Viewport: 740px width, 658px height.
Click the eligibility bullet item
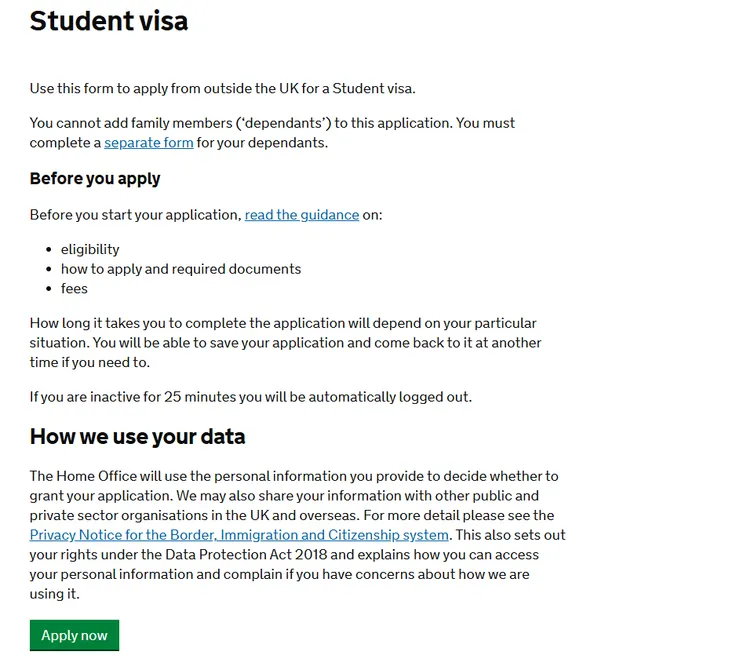click(x=90, y=249)
